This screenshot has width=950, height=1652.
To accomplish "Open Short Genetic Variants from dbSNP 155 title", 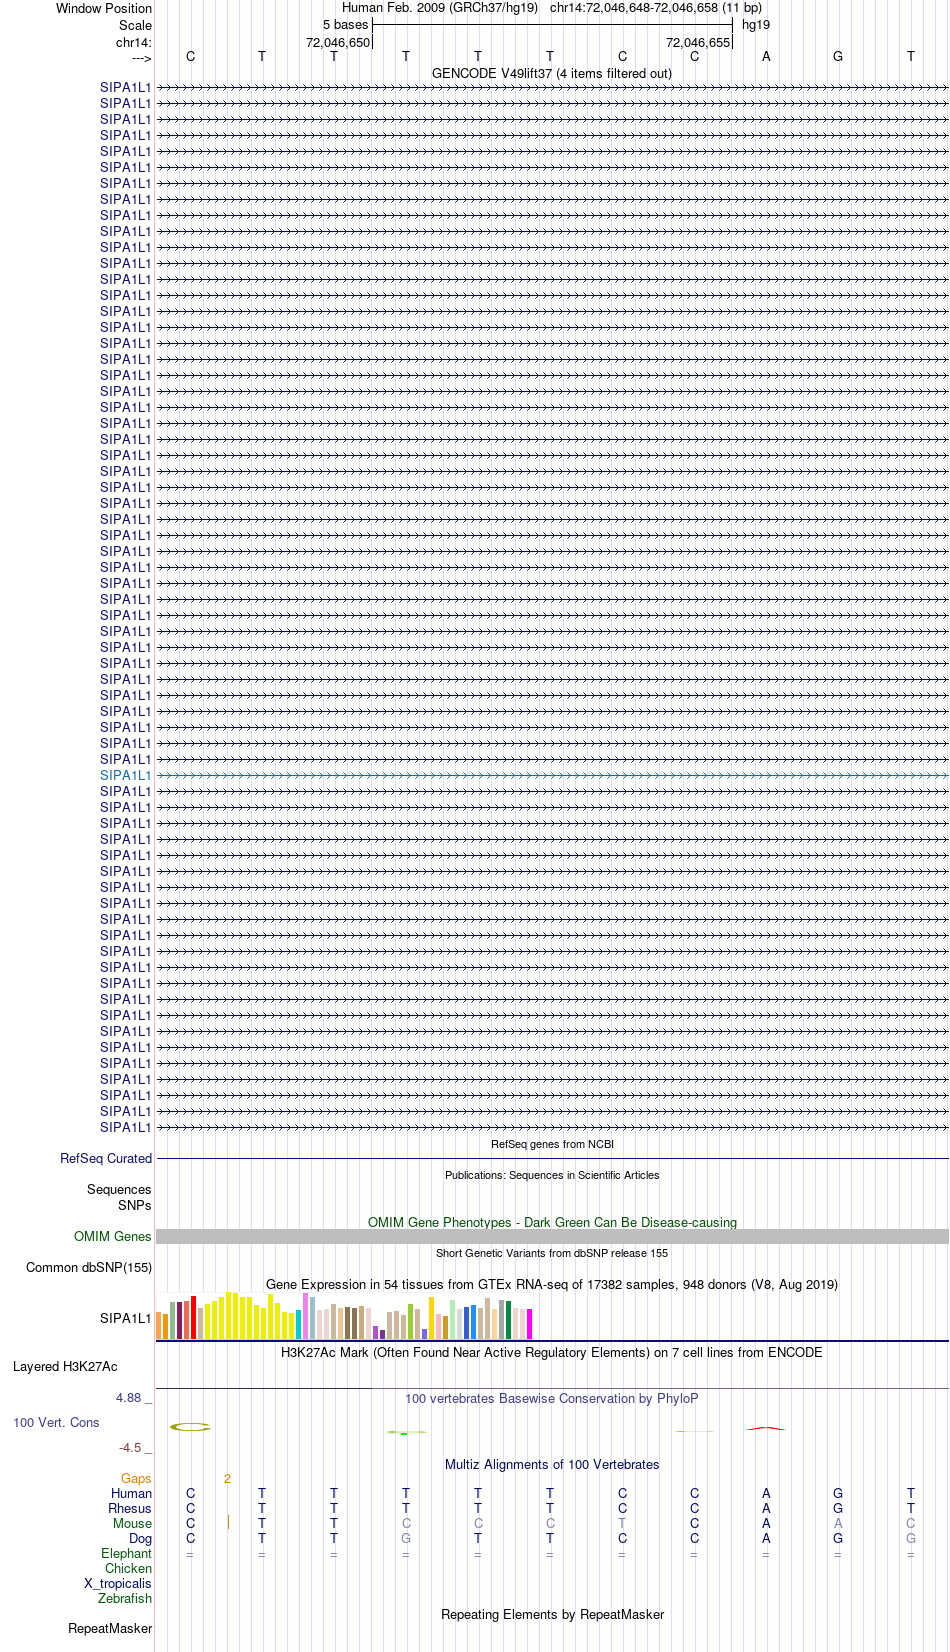I will click(x=552, y=1253).
